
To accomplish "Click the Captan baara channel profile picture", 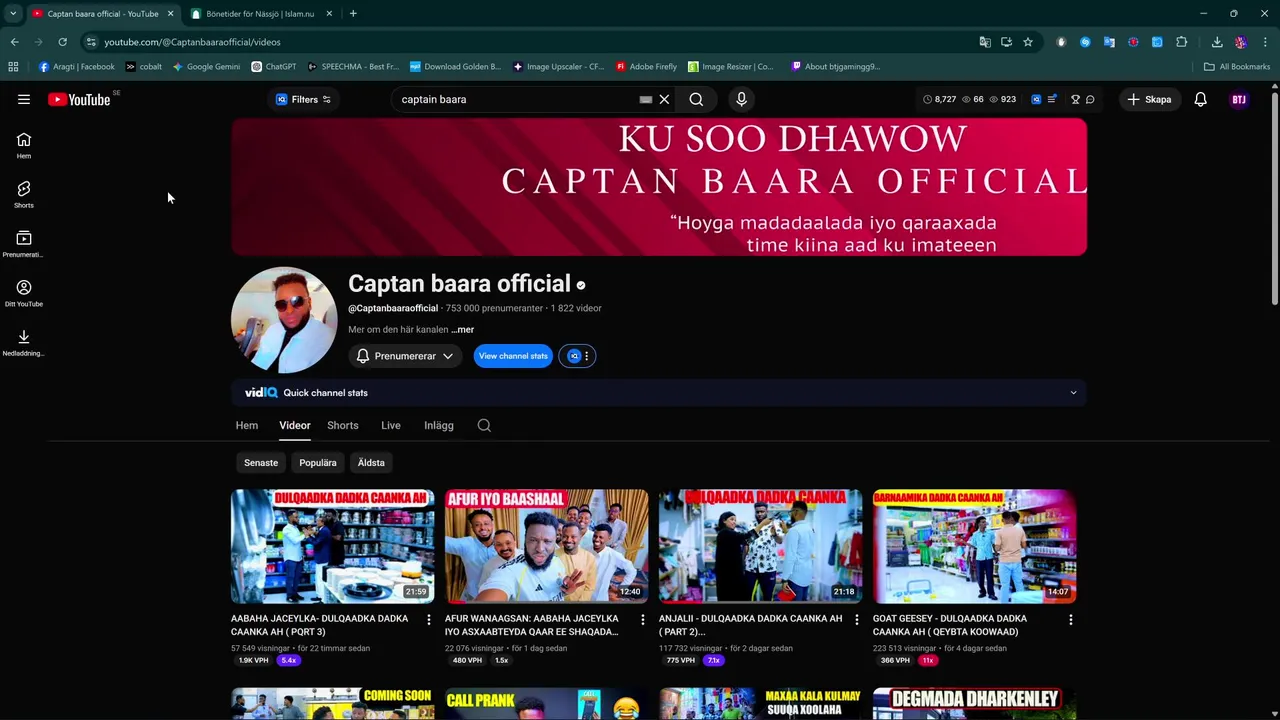I will tap(284, 320).
